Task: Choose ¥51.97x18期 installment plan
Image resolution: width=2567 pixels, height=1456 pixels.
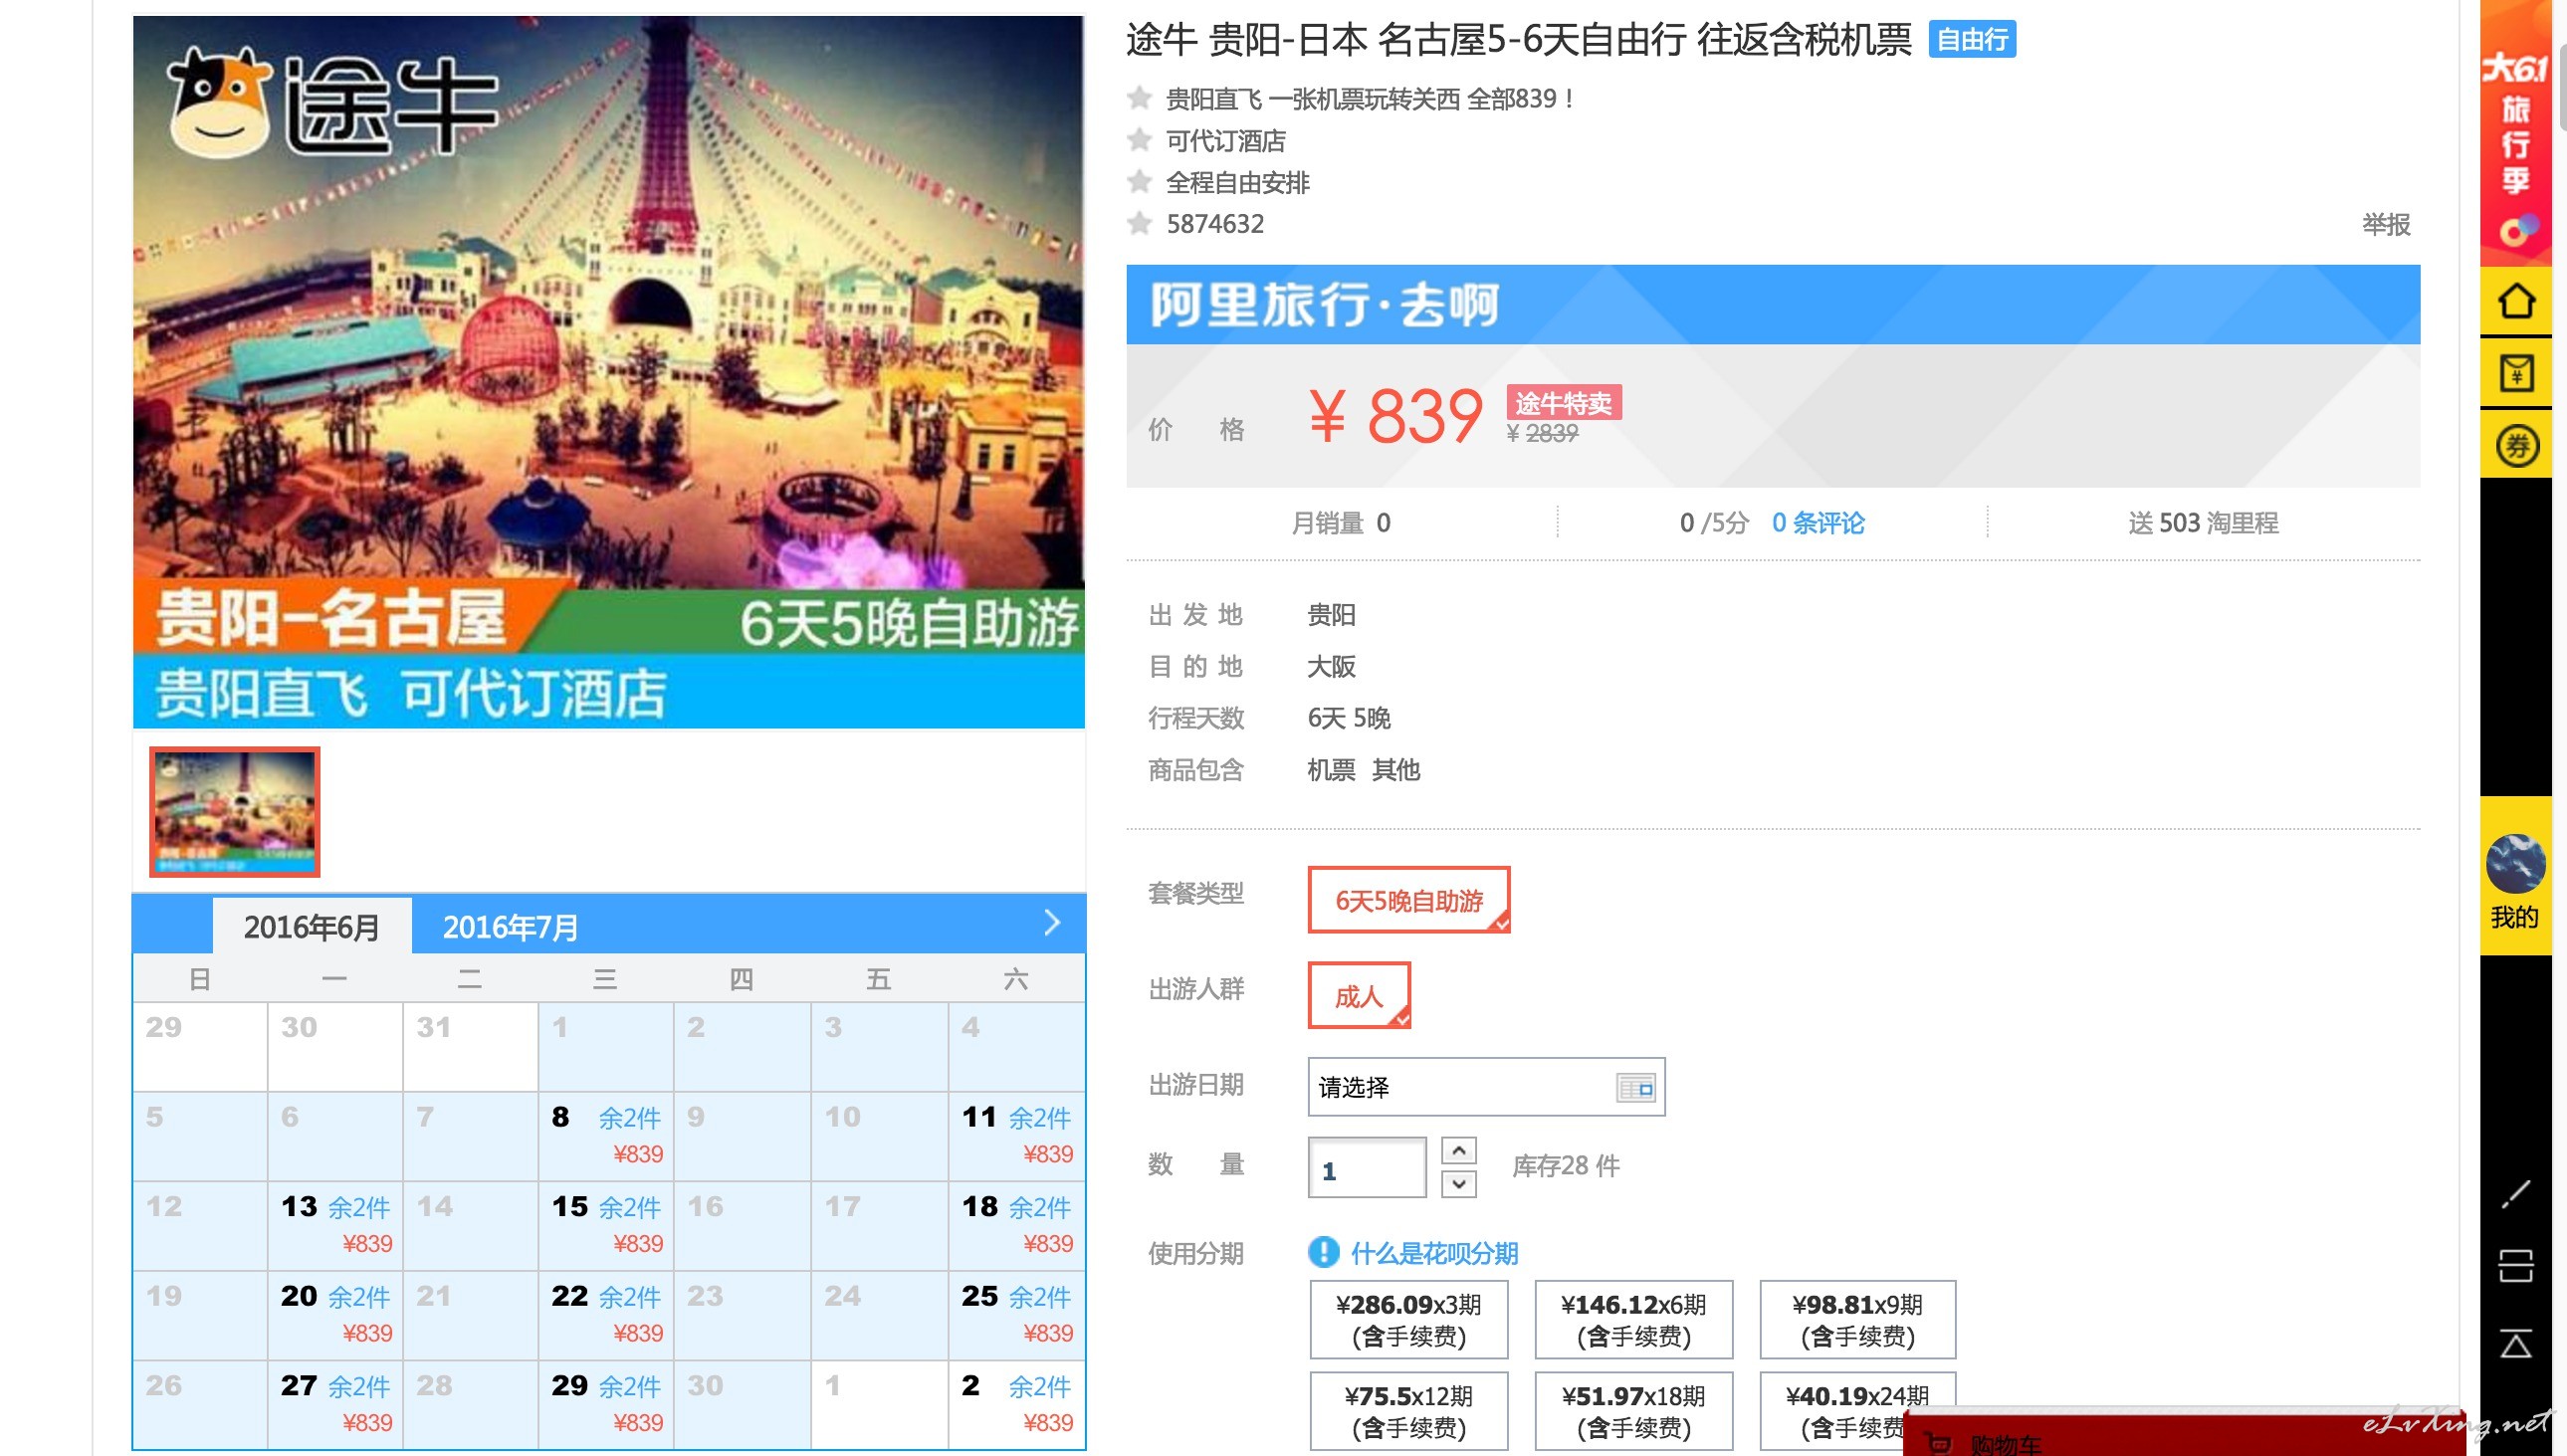Action: (1634, 1411)
